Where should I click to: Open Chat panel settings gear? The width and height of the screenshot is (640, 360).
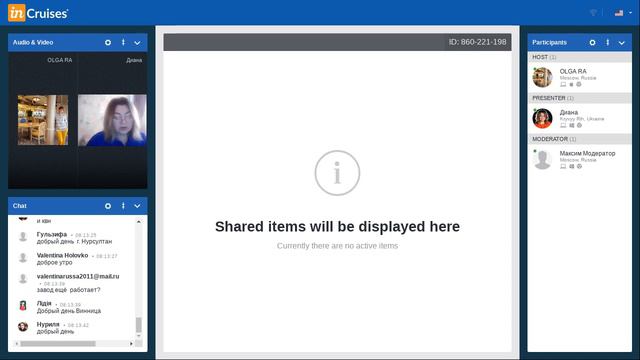pyautogui.click(x=108, y=206)
